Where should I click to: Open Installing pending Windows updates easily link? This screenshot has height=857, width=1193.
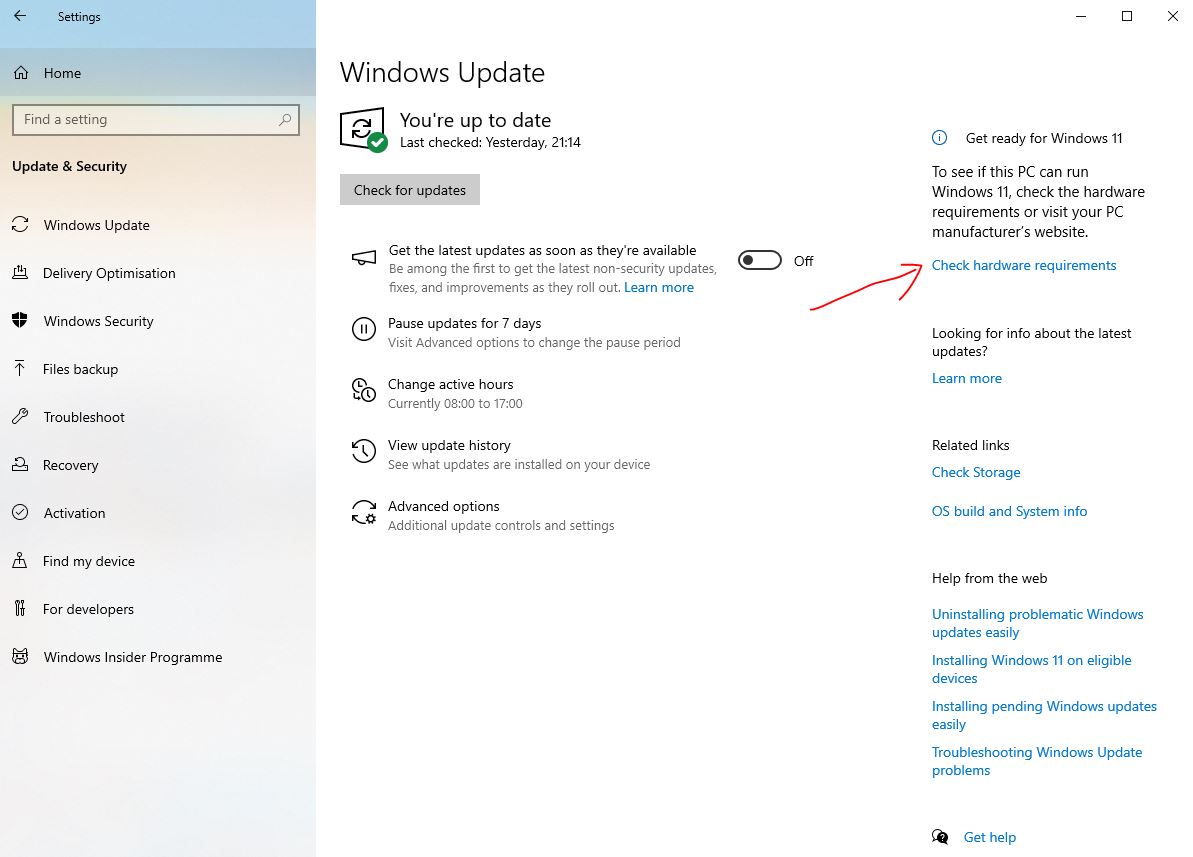(1044, 715)
